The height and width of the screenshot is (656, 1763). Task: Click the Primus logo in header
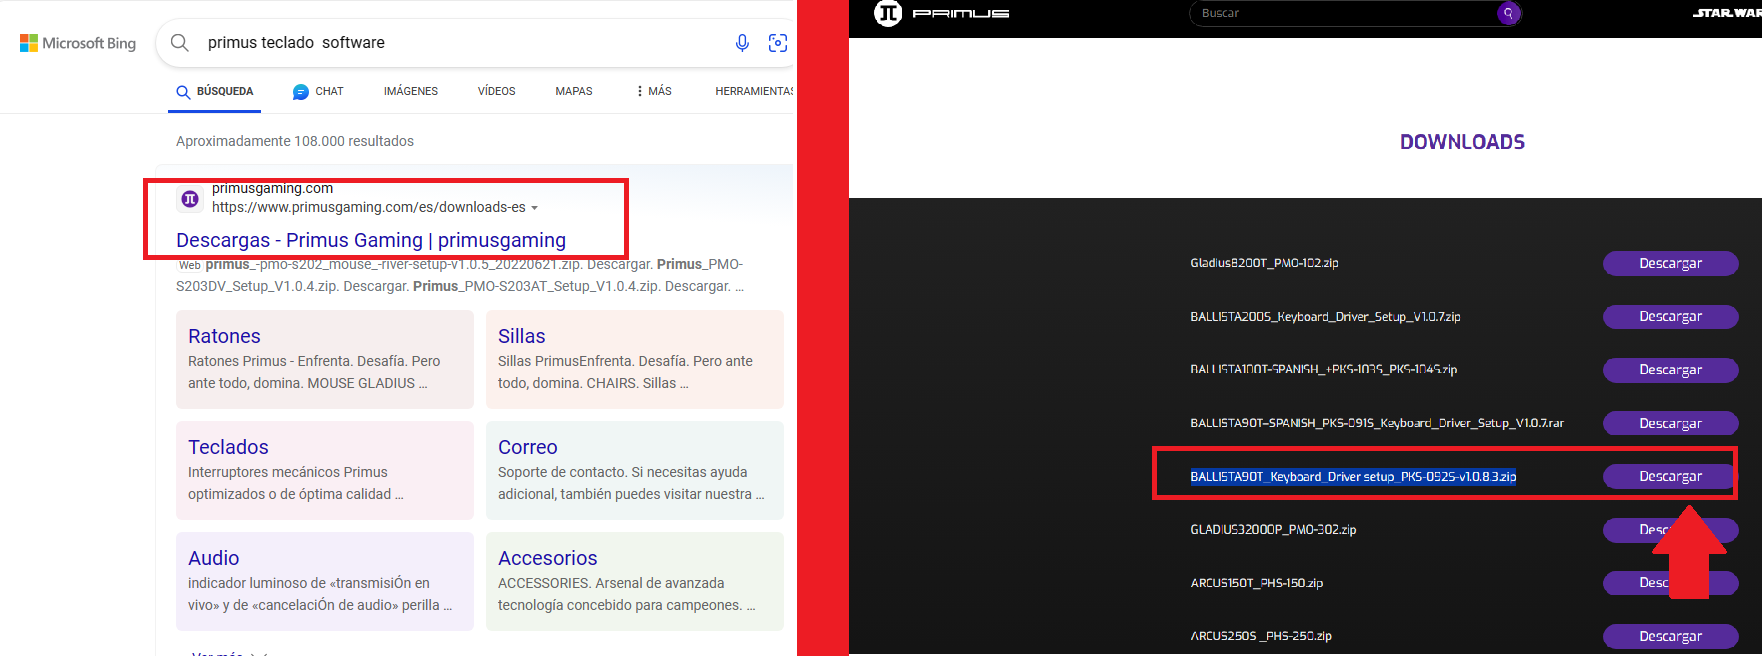tap(941, 13)
